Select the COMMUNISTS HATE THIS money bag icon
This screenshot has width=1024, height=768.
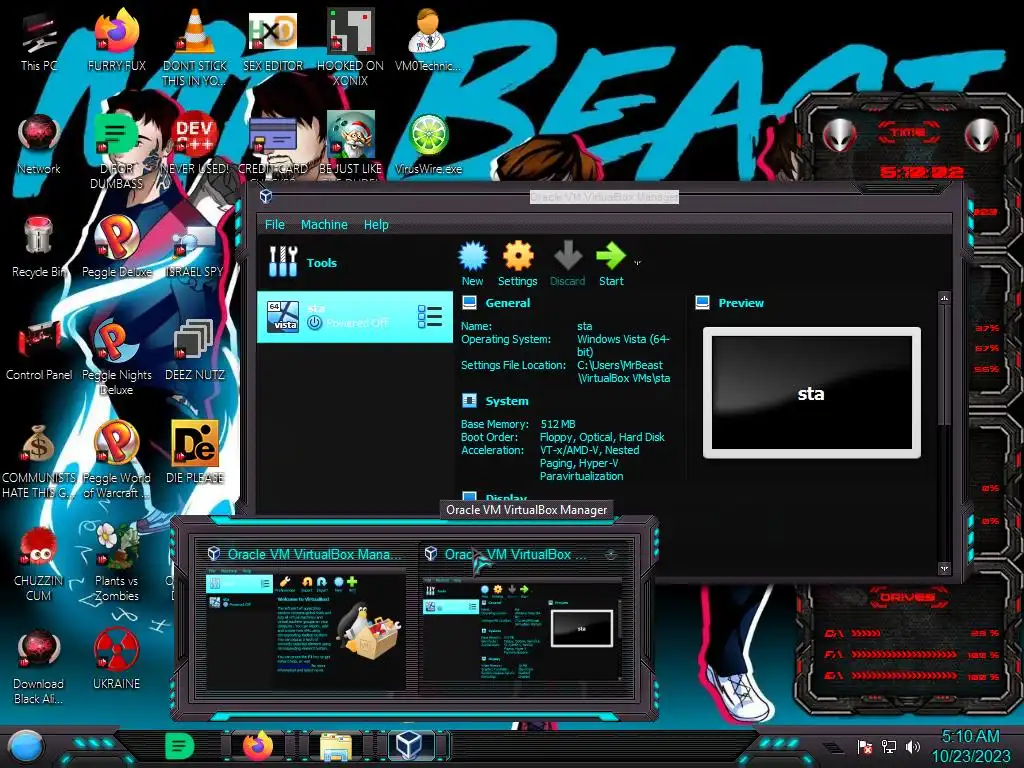click(39, 461)
